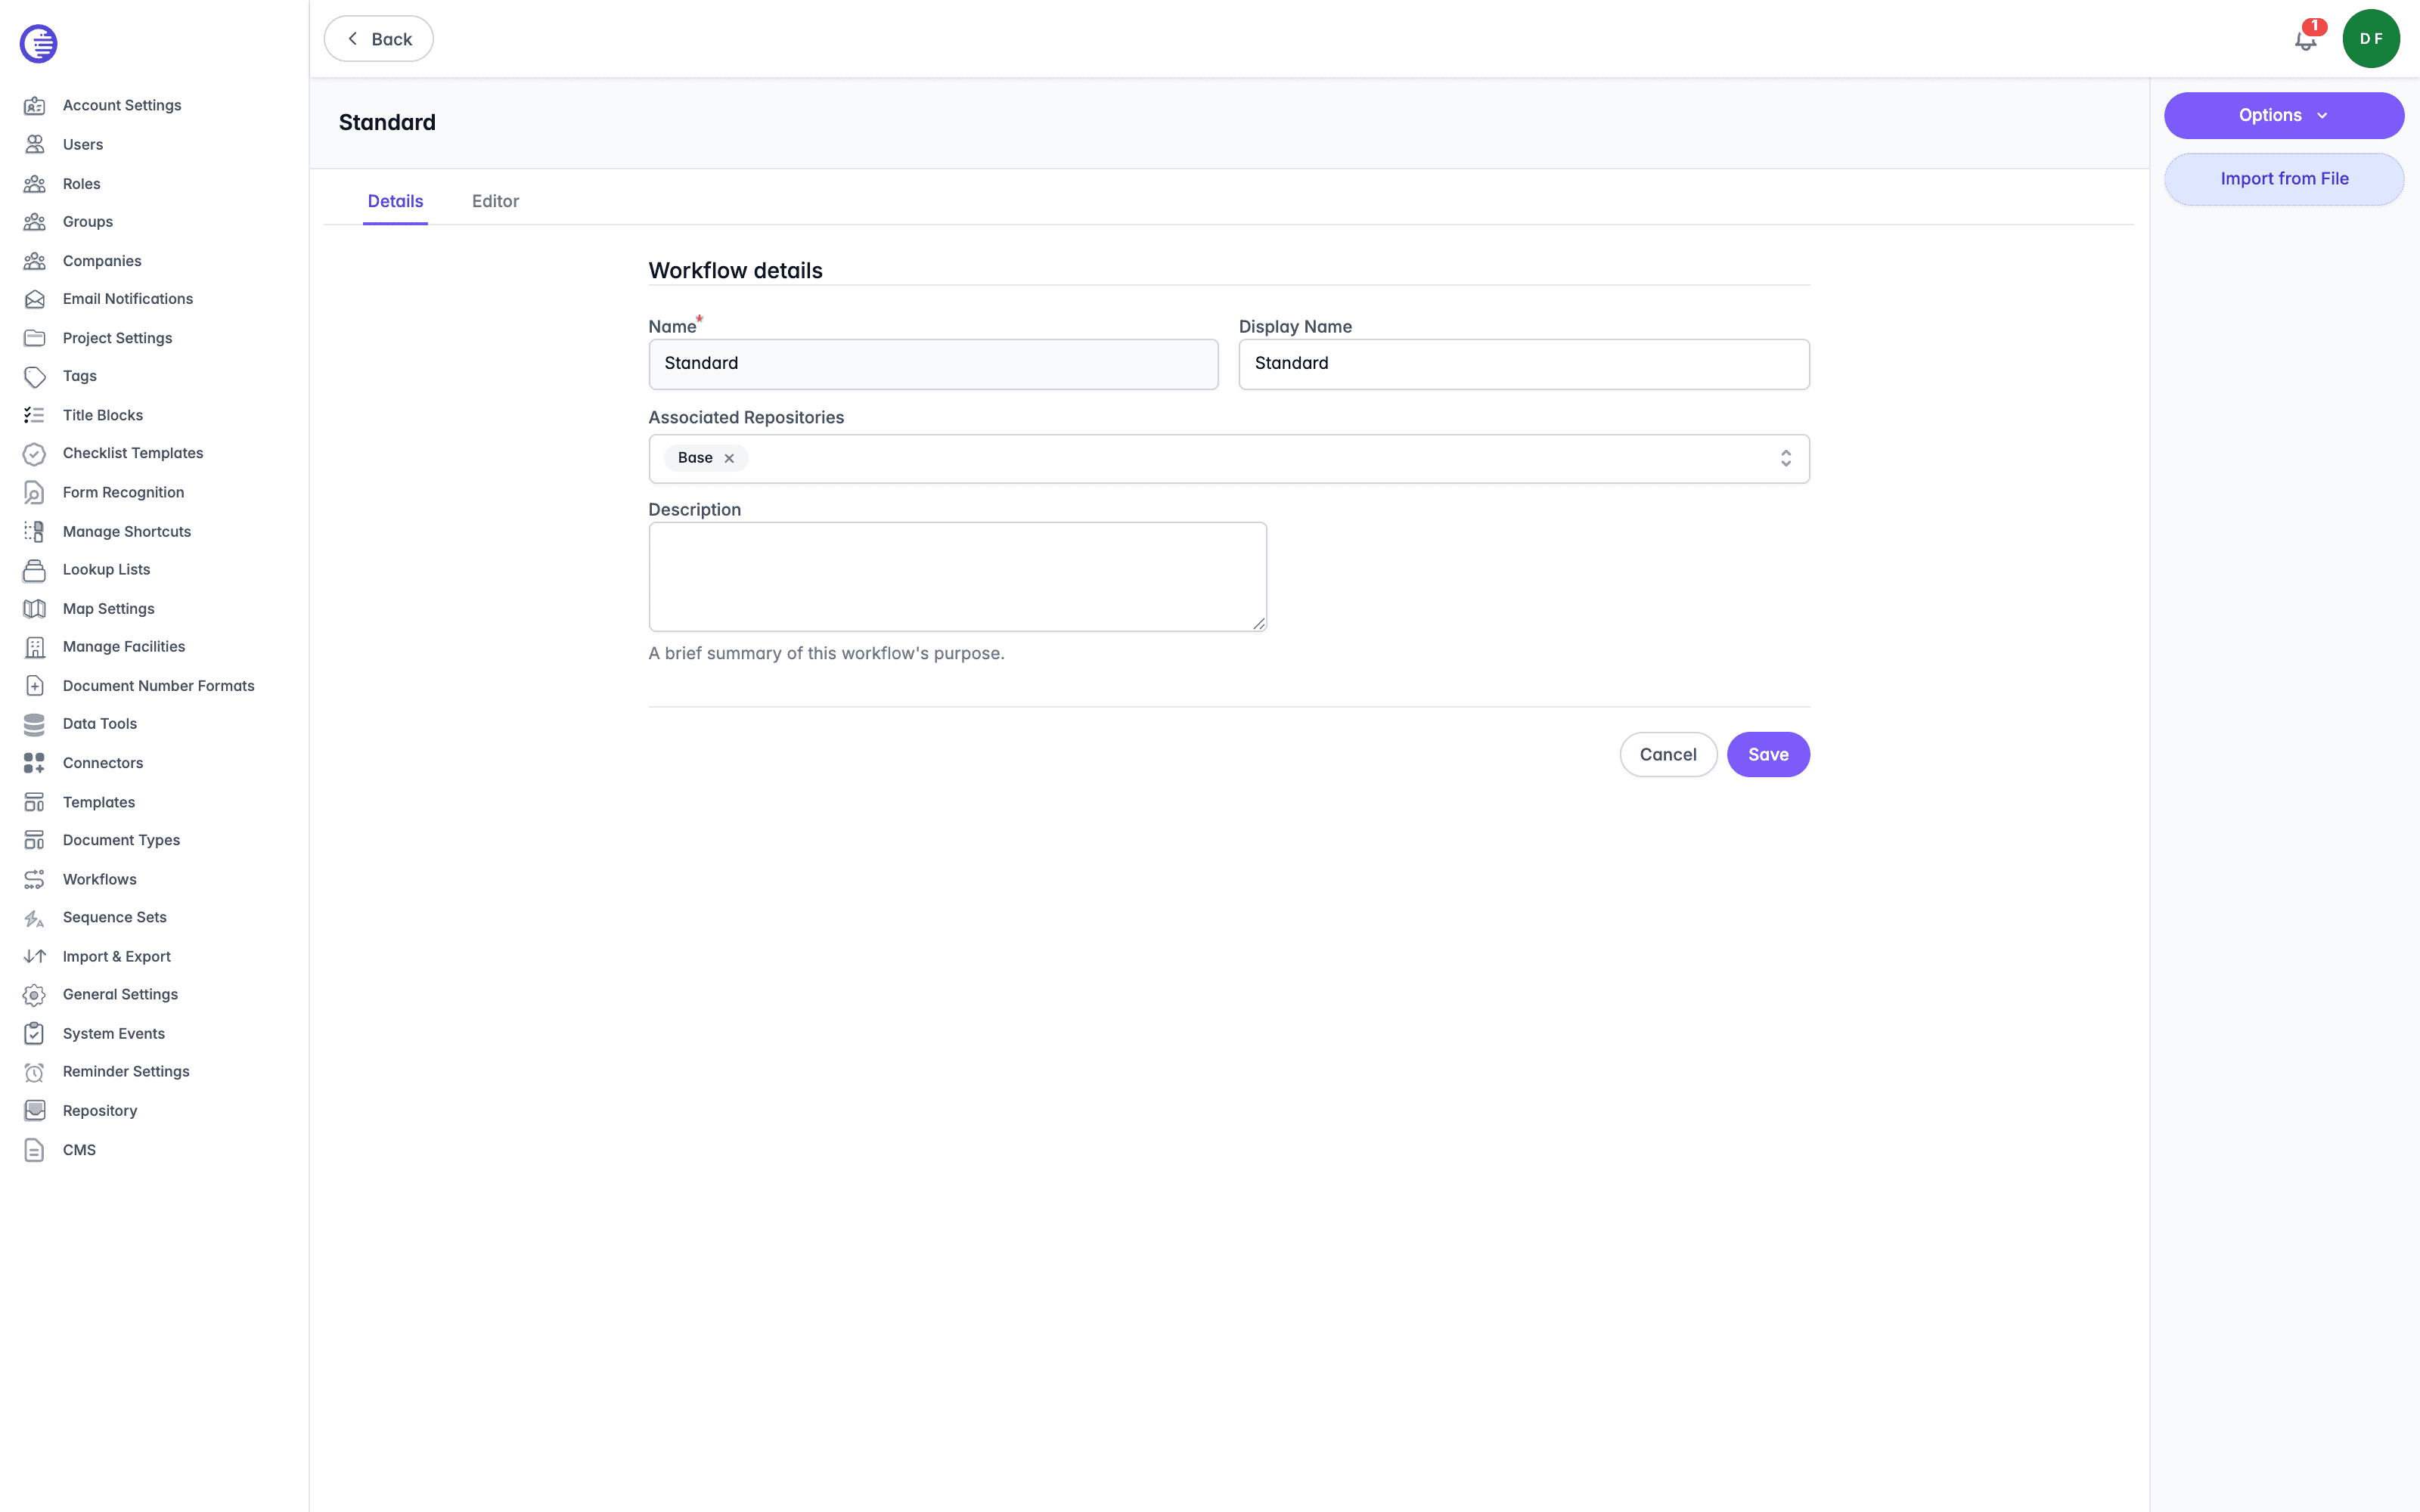This screenshot has width=2420, height=1512.
Task: Click the CMS document icon
Action: (x=34, y=1150)
